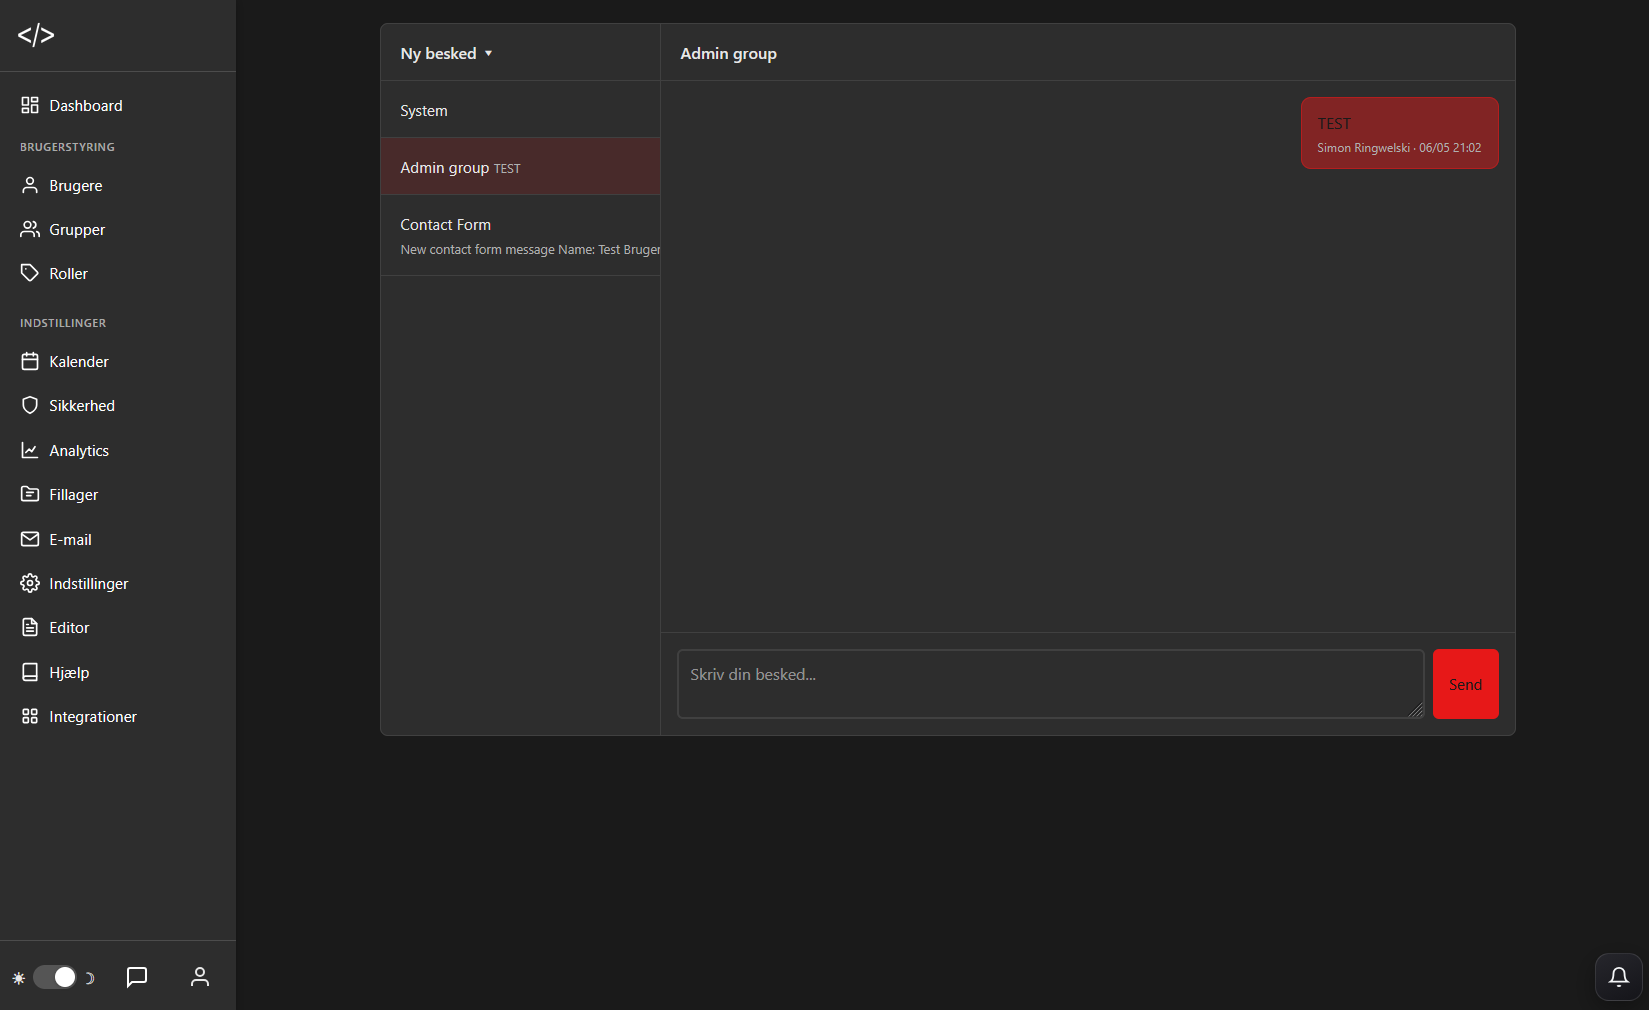Click the Analytics chart icon

30,450
